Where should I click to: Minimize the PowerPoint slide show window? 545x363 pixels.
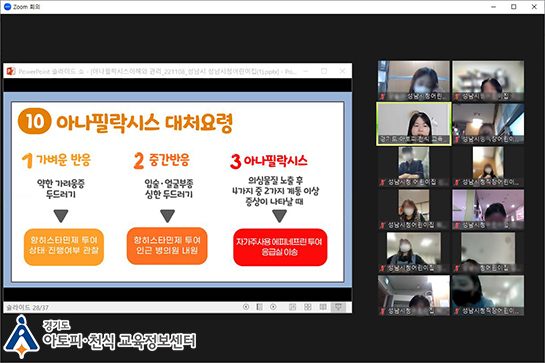[306, 71]
